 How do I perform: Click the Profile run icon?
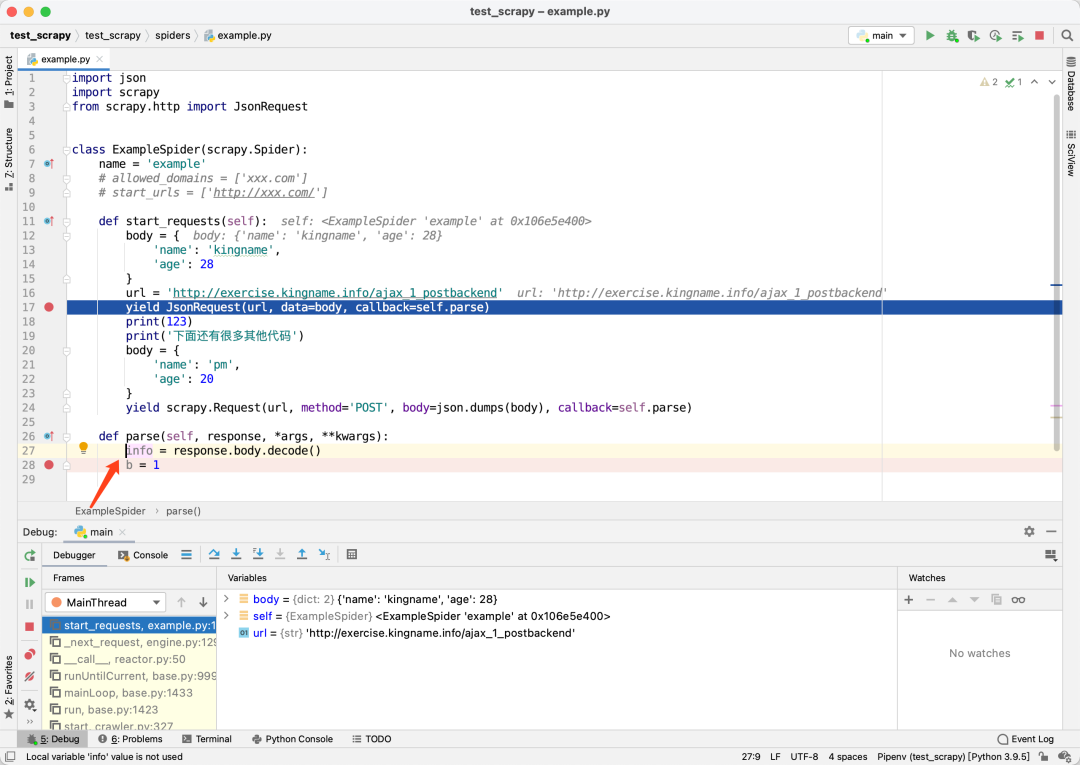point(995,36)
